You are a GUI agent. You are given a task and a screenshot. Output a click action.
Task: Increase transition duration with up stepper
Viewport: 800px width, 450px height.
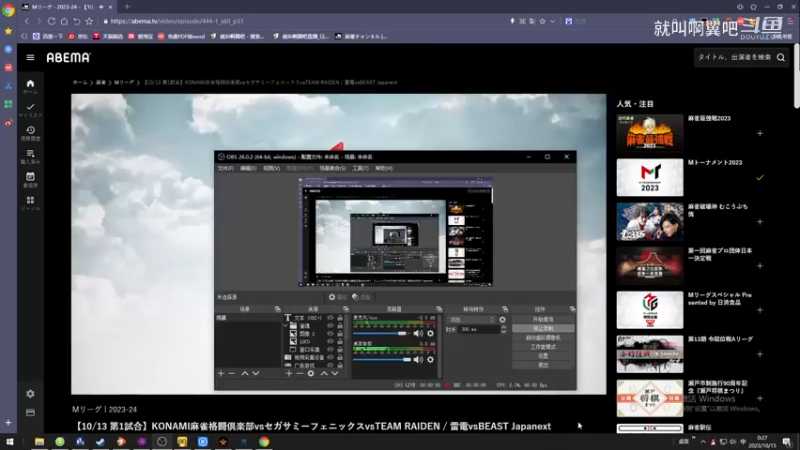pyautogui.click(x=504, y=328)
